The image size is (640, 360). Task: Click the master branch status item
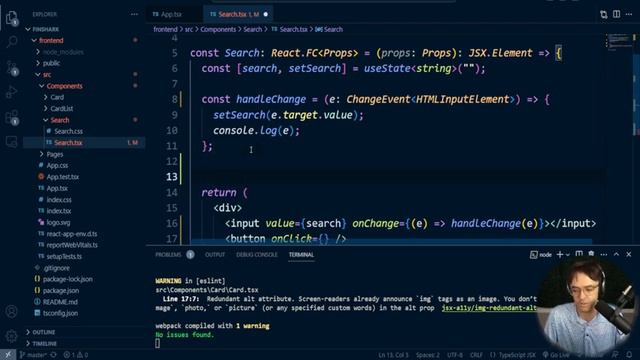tap(33, 355)
